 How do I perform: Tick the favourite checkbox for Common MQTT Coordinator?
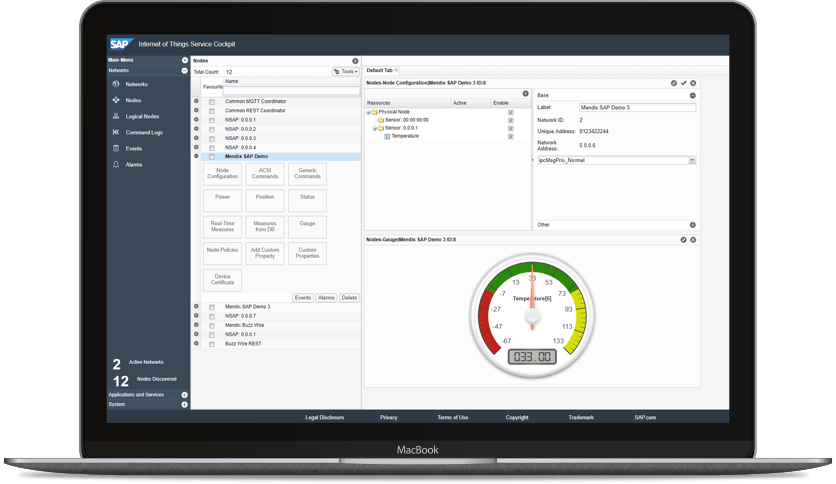click(212, 102)
